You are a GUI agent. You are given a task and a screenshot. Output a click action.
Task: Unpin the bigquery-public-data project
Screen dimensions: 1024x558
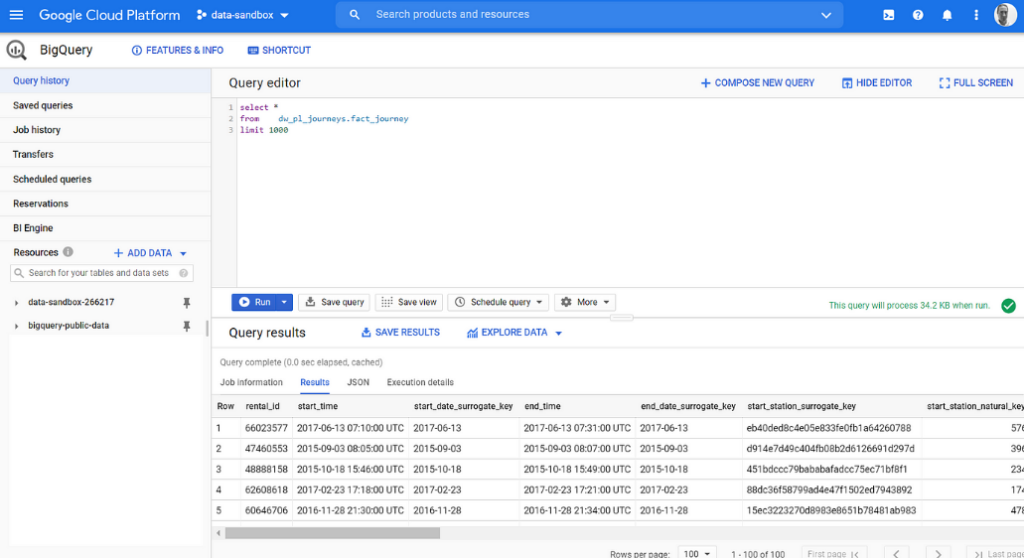pyautogui.click(x=186, y=325)
